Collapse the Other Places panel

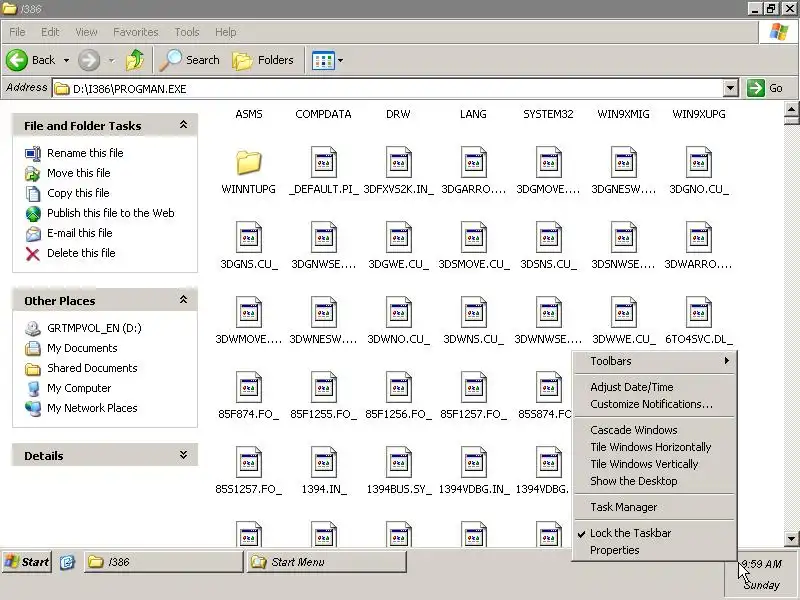click(x=183, y=300)
